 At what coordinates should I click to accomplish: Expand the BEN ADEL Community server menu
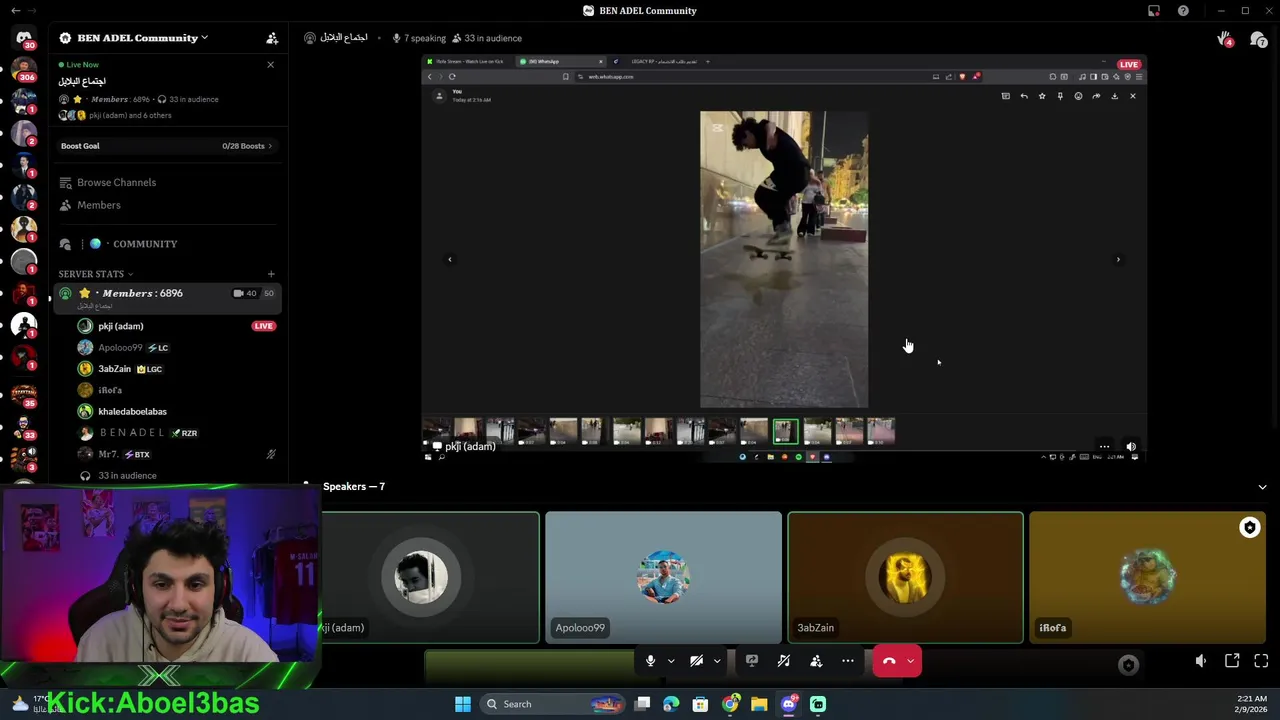tap(142, 38)
